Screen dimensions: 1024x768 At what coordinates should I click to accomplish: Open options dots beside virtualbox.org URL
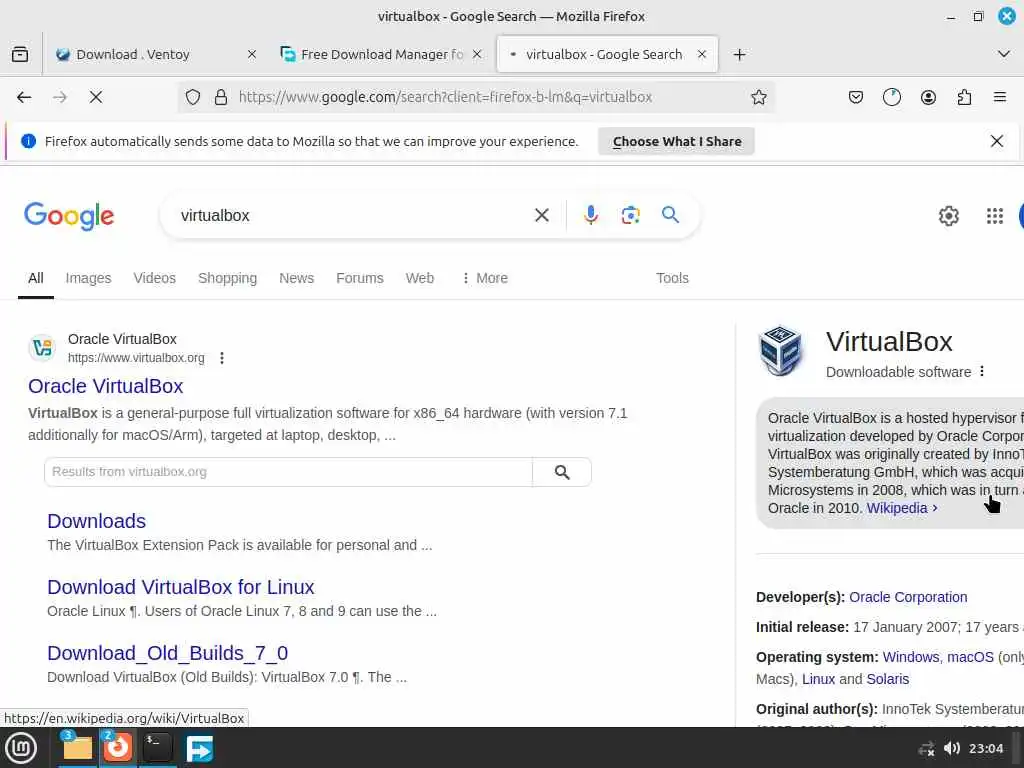(222, 358)
